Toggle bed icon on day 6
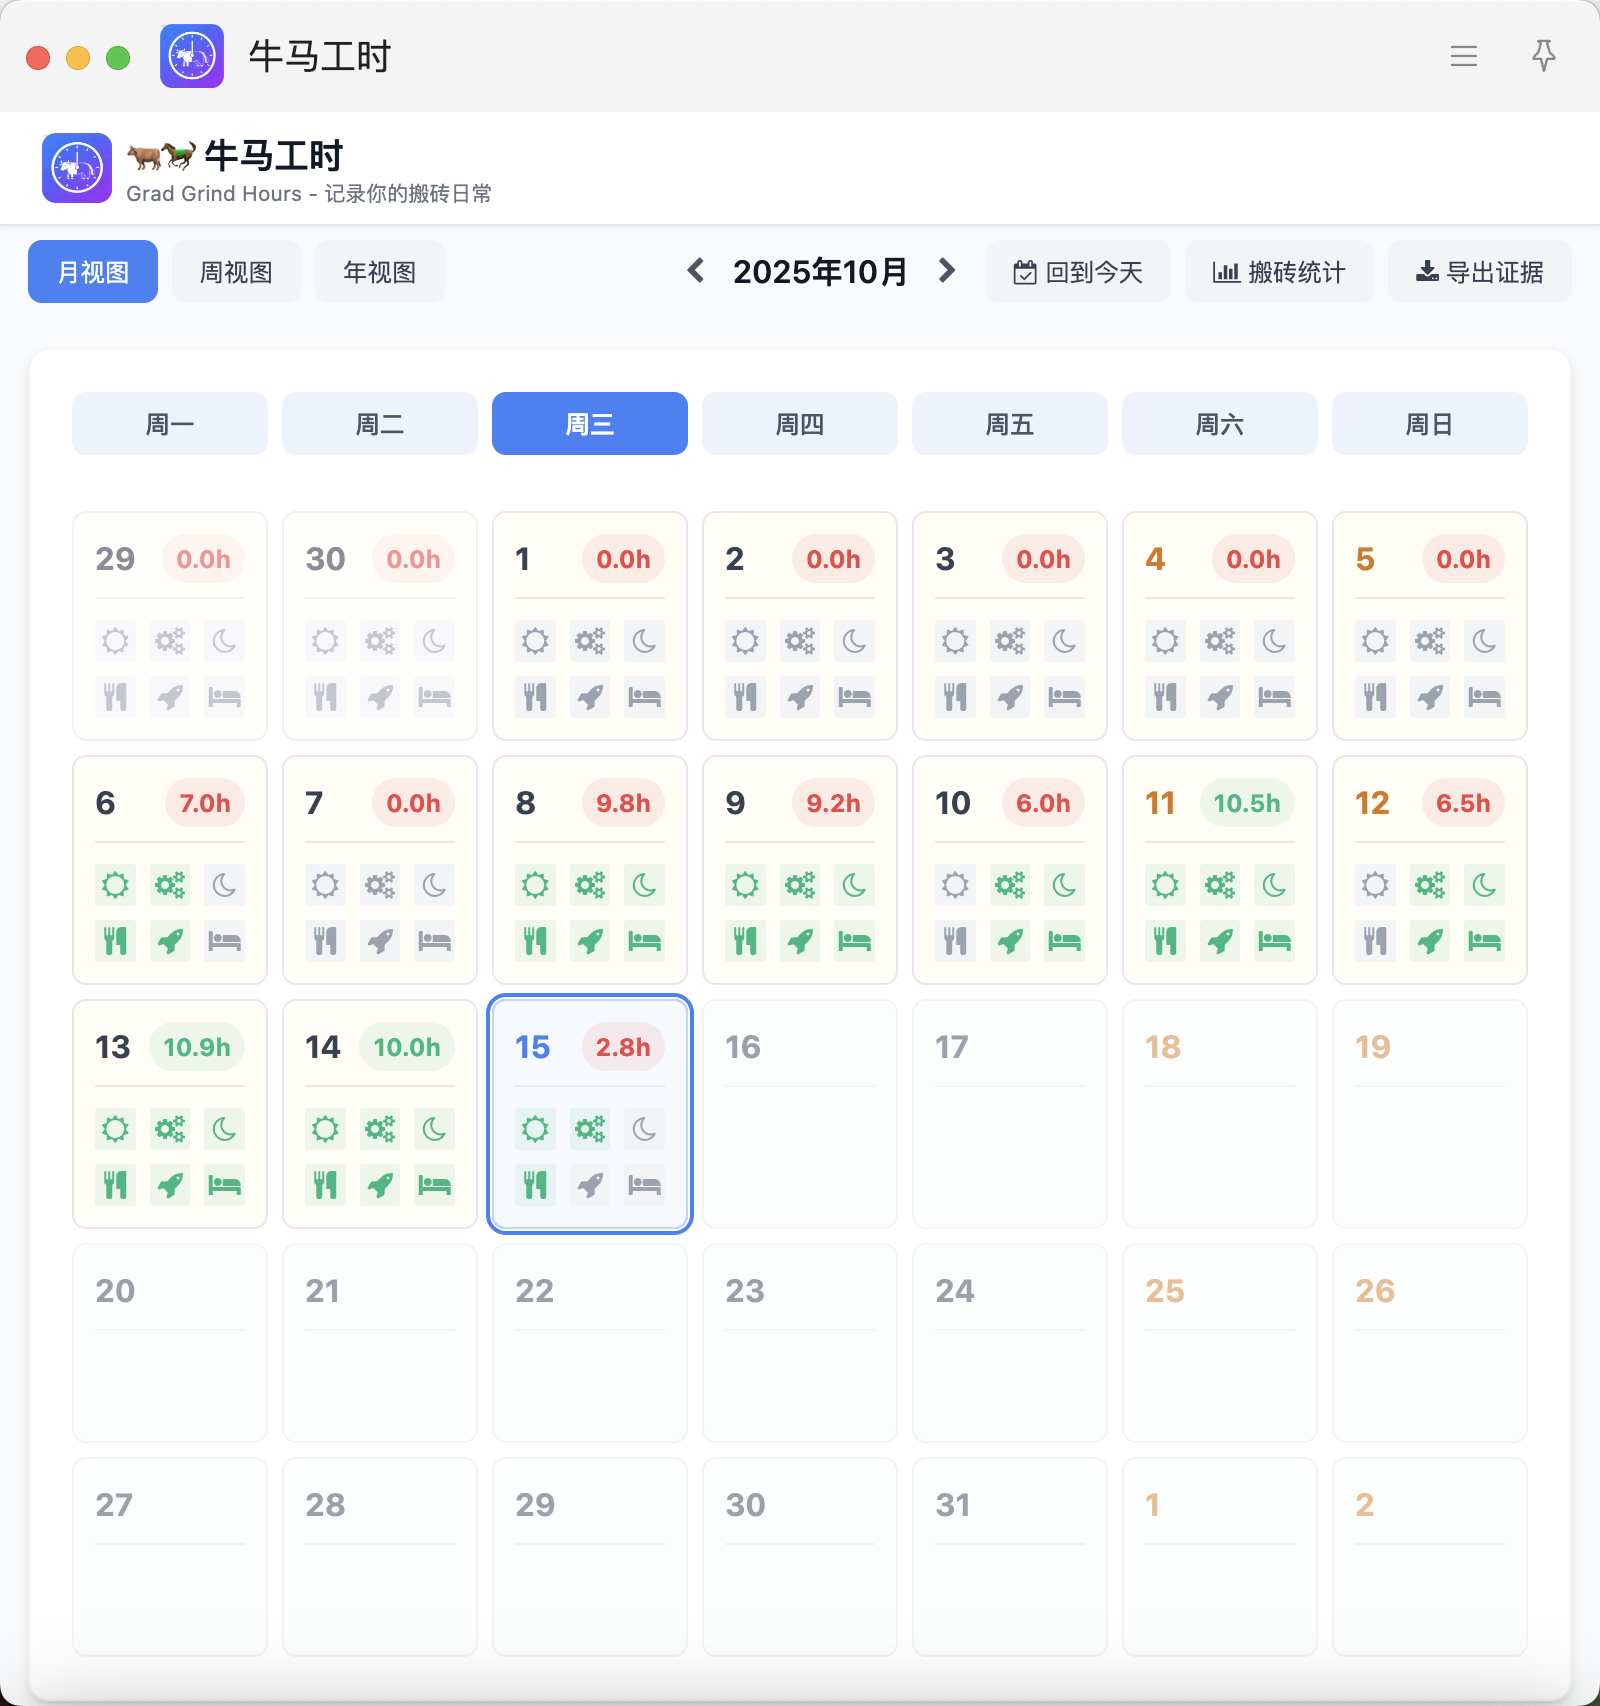1600x1706 pixels. click(x=225, y=941)
